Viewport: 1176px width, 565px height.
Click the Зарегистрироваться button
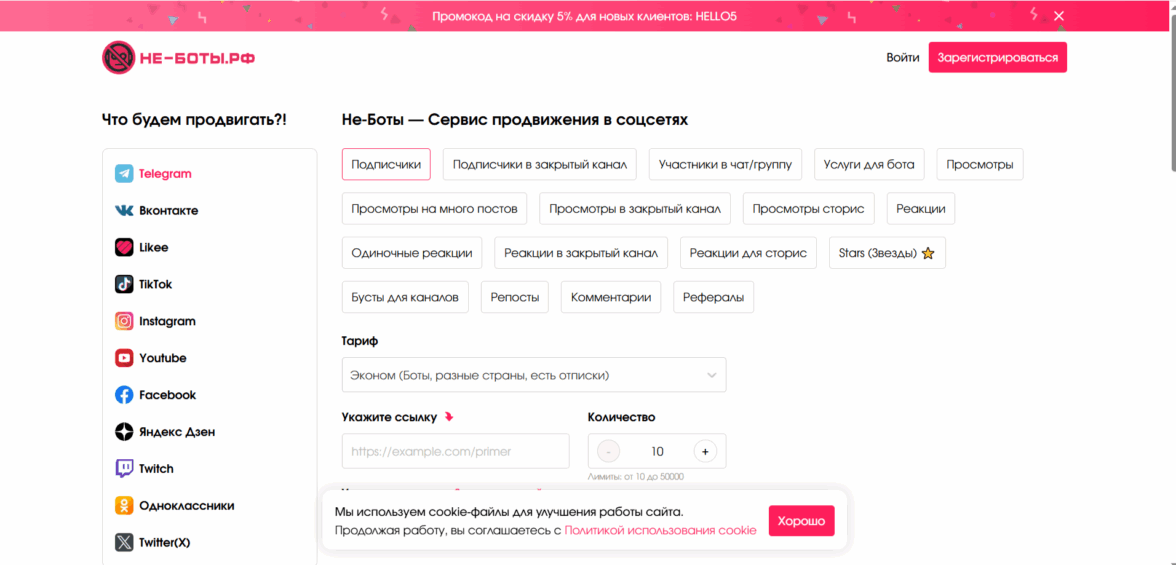point(998,57)
